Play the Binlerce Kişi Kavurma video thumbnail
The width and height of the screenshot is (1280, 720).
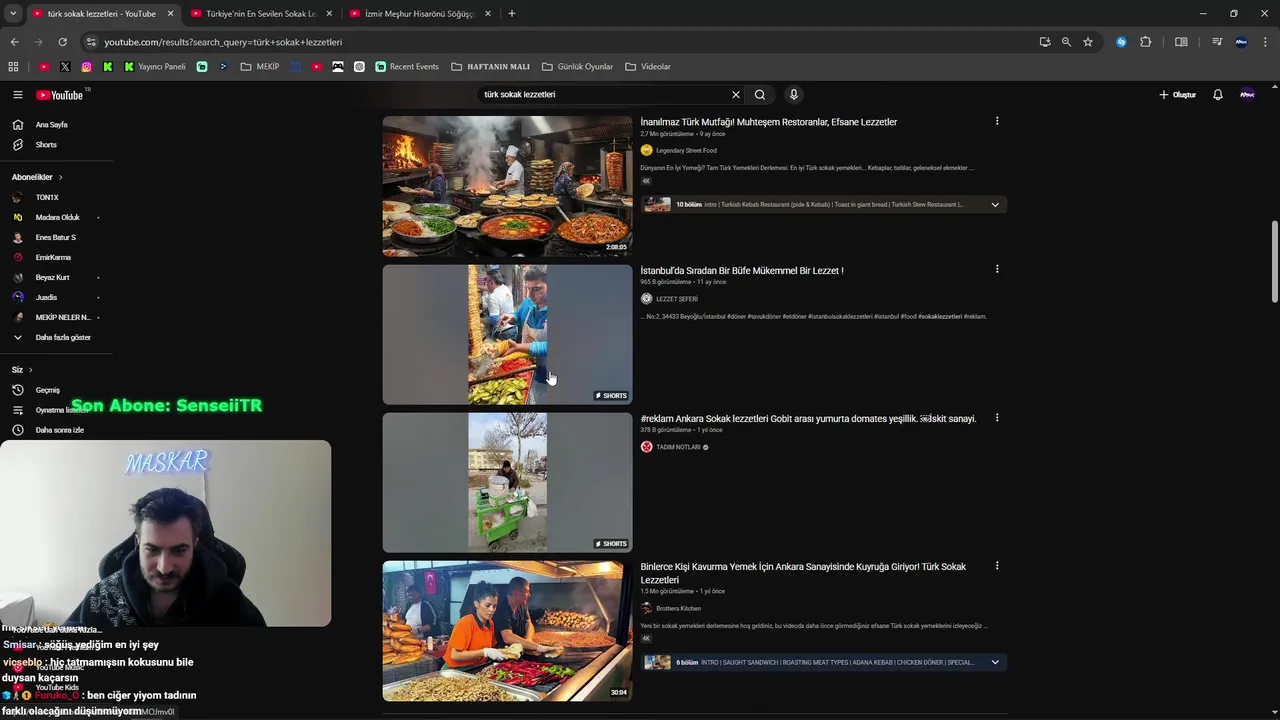pyautogui.click(x=507, y=631)
